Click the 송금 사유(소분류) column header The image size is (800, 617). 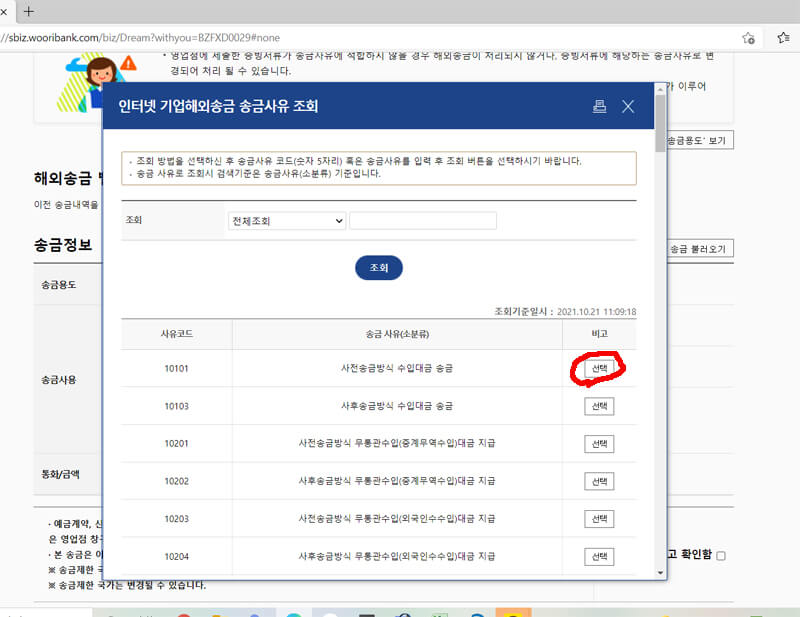click(x=397, y=334)
